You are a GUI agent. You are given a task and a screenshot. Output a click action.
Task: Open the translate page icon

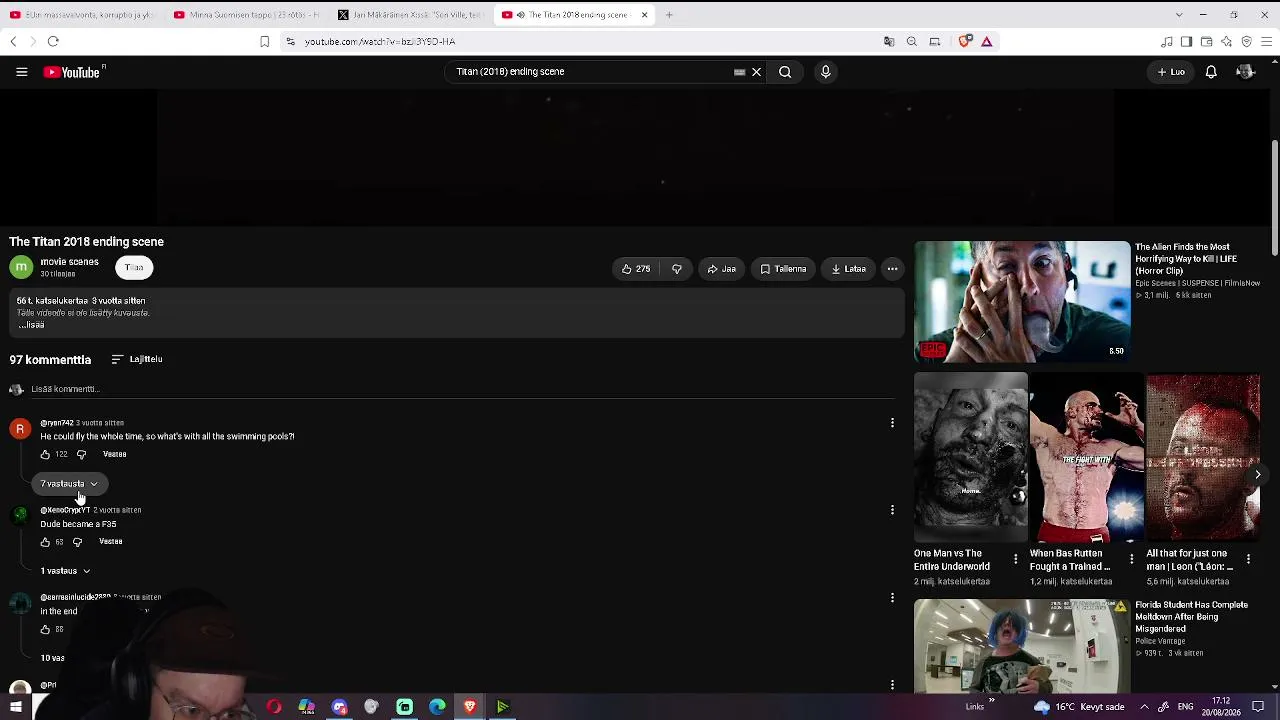(889, 41)
